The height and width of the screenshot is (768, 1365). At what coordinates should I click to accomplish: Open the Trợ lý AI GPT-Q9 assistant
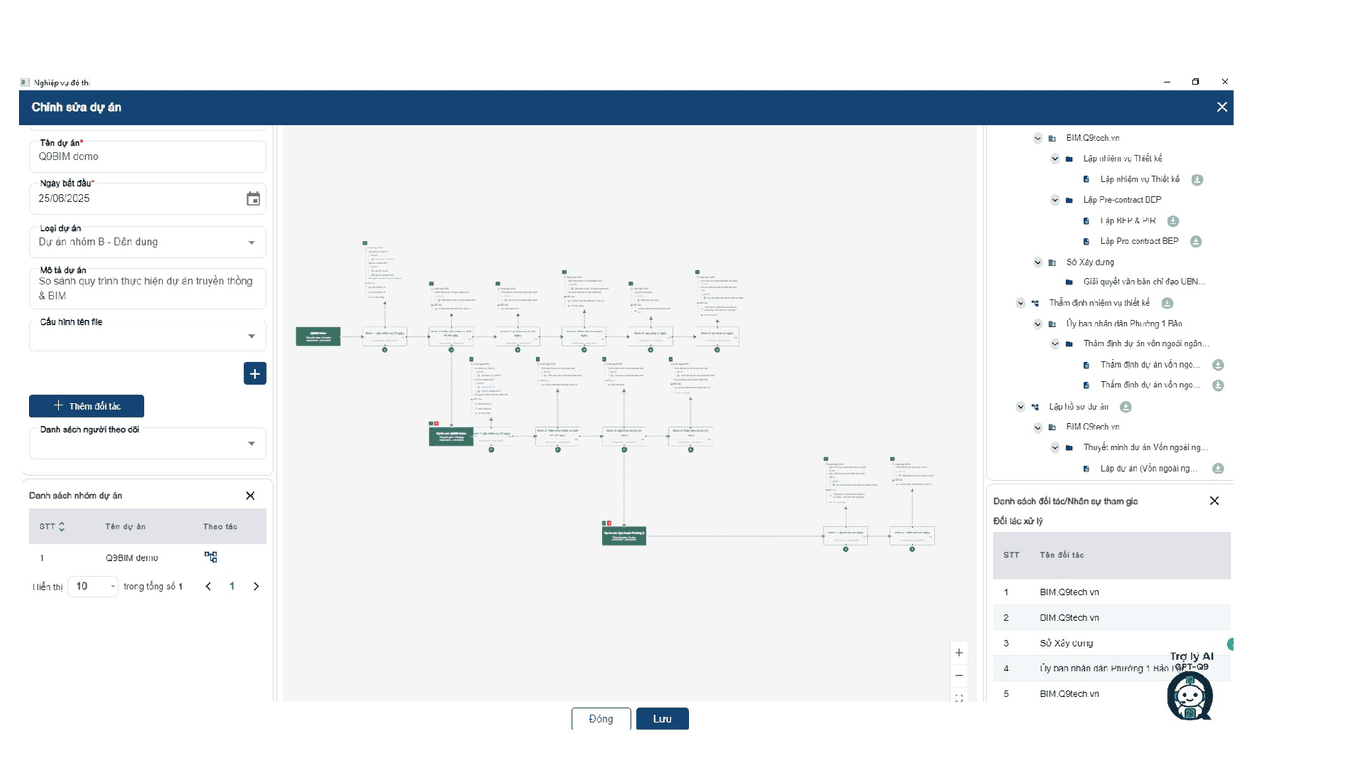(1189, 694)
